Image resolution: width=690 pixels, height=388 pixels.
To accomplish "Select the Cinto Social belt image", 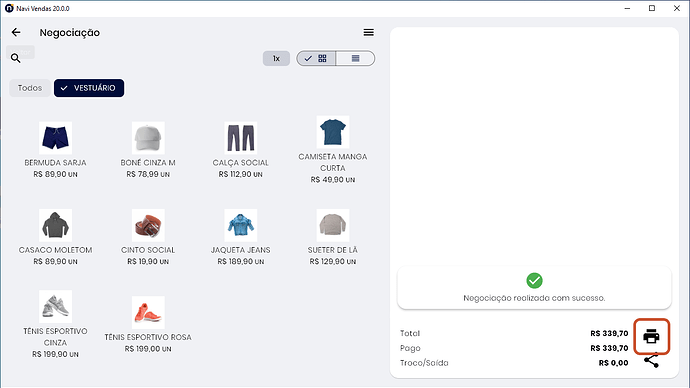I will click(x=148, y=225).
